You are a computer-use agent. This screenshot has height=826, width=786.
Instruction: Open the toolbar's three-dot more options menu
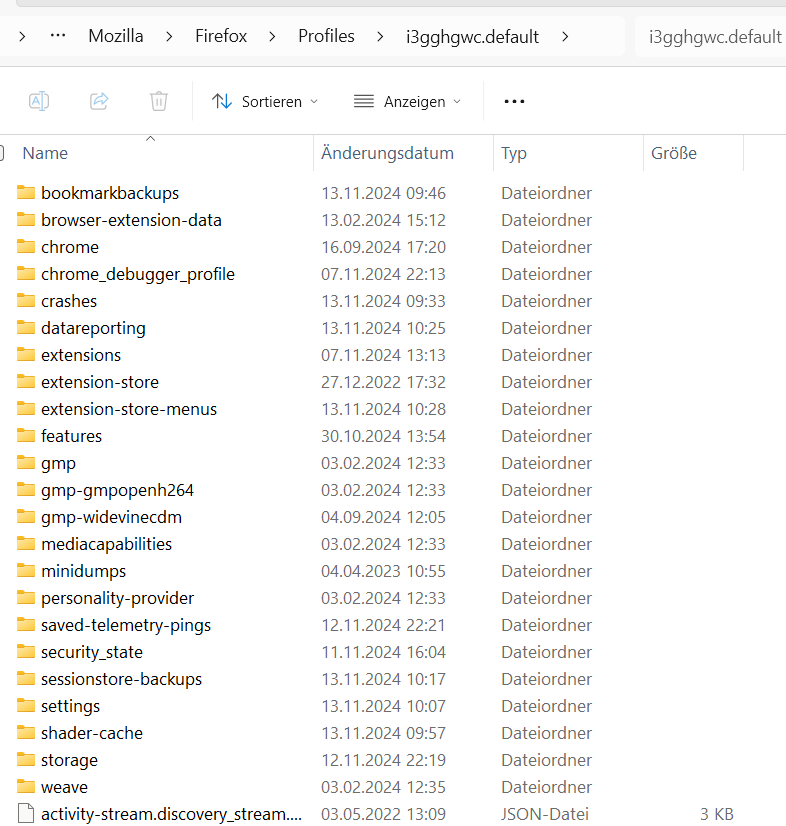[514, 101]
